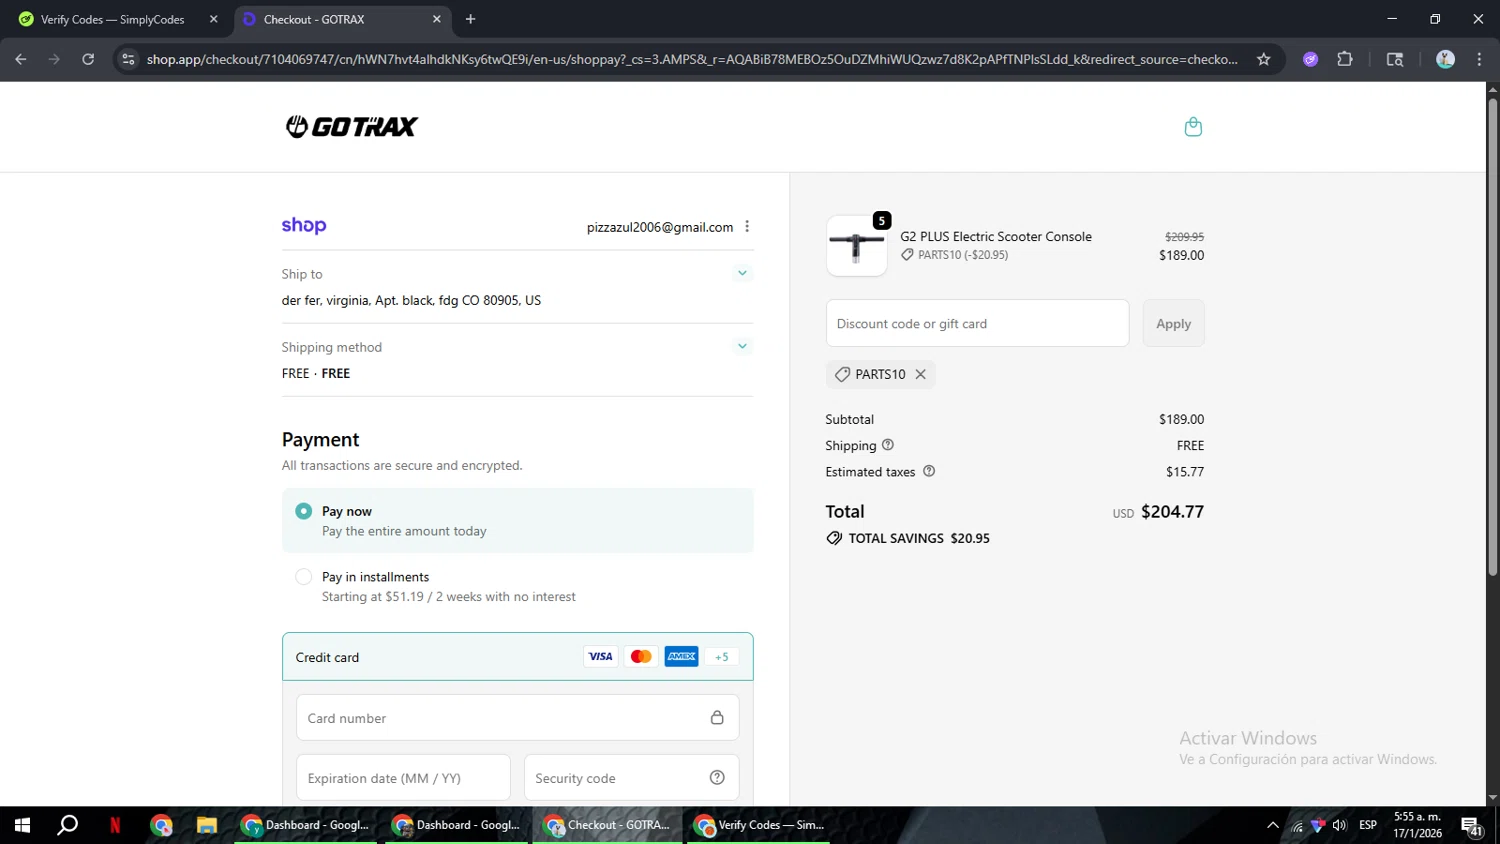This screenshot has width=1500, height=844.
Task: Show hidden system tray icons
Action: pyautogui.click(x=1273, y=825)
